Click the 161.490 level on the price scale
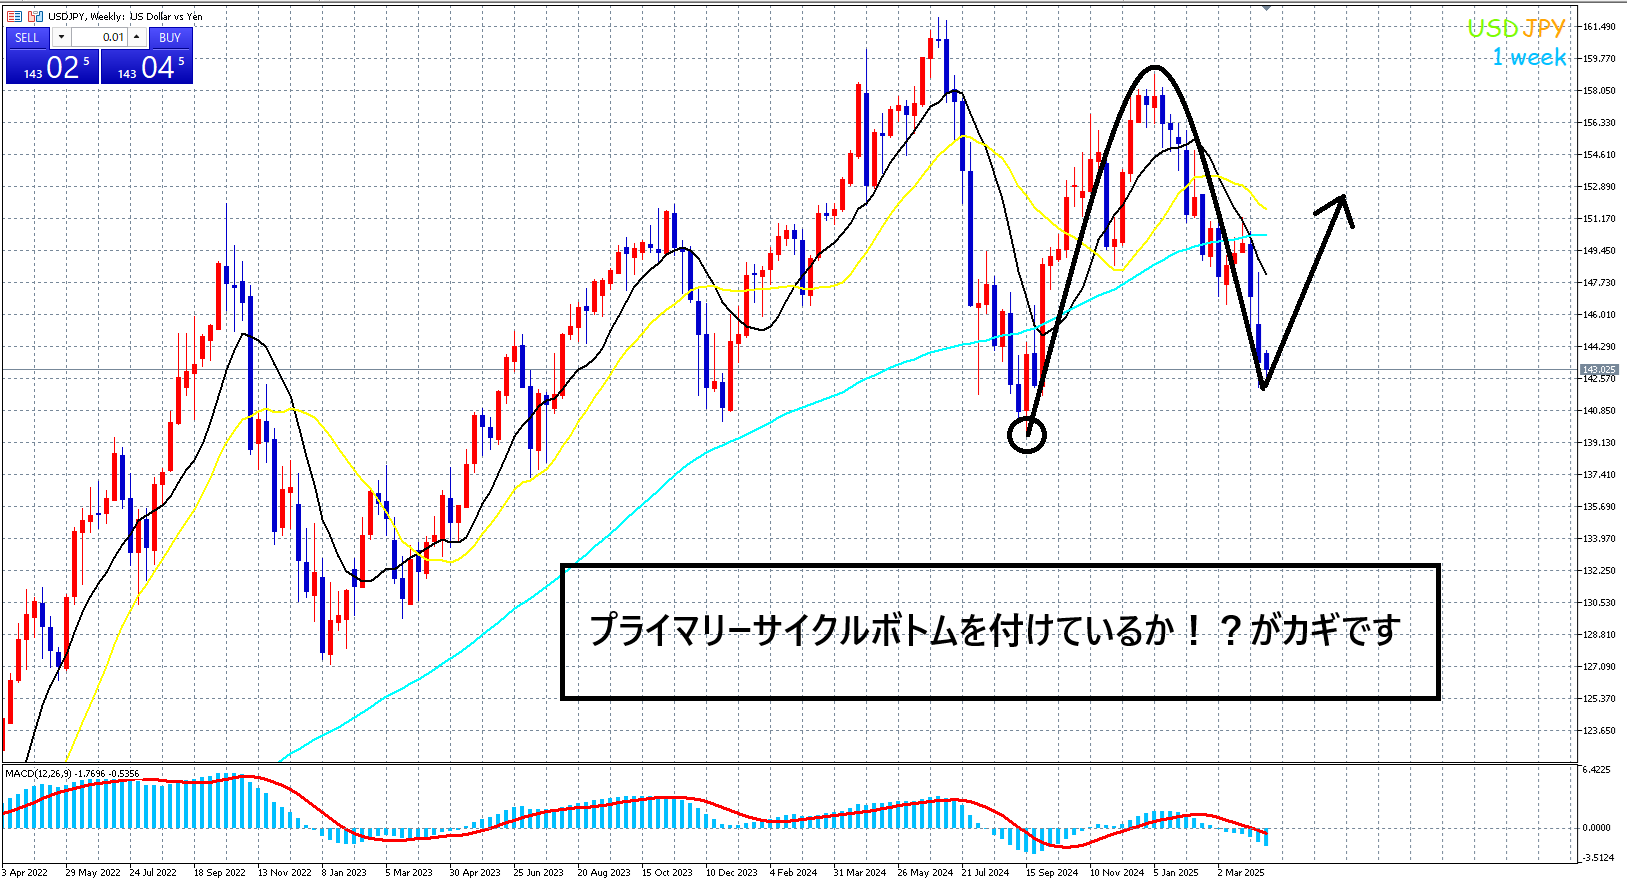The width and height of the screenshot is (1627, 881). coord(1600,27)
